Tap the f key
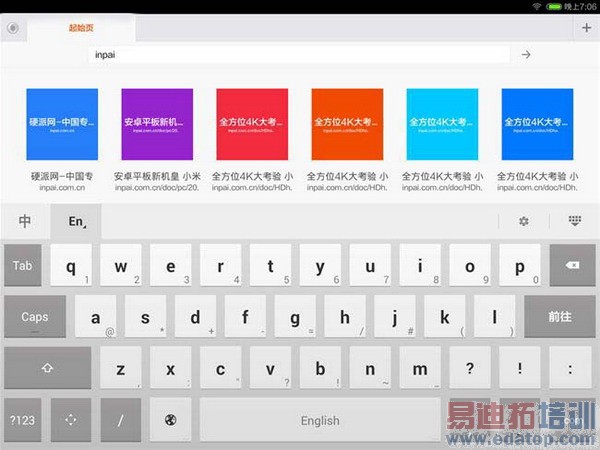This screenshot has height=450, width=600. [x=245, y=316]
